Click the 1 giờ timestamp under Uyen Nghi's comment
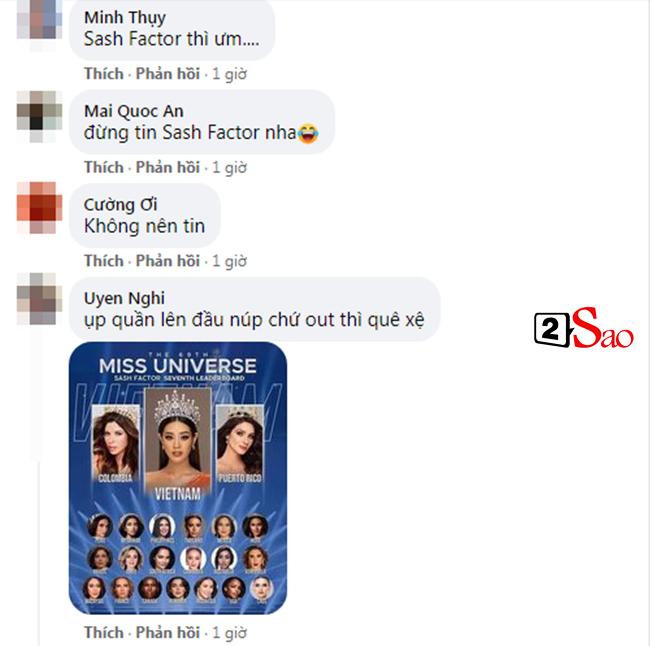This screenshot has height=646, width=650. (x=230, y=633)
